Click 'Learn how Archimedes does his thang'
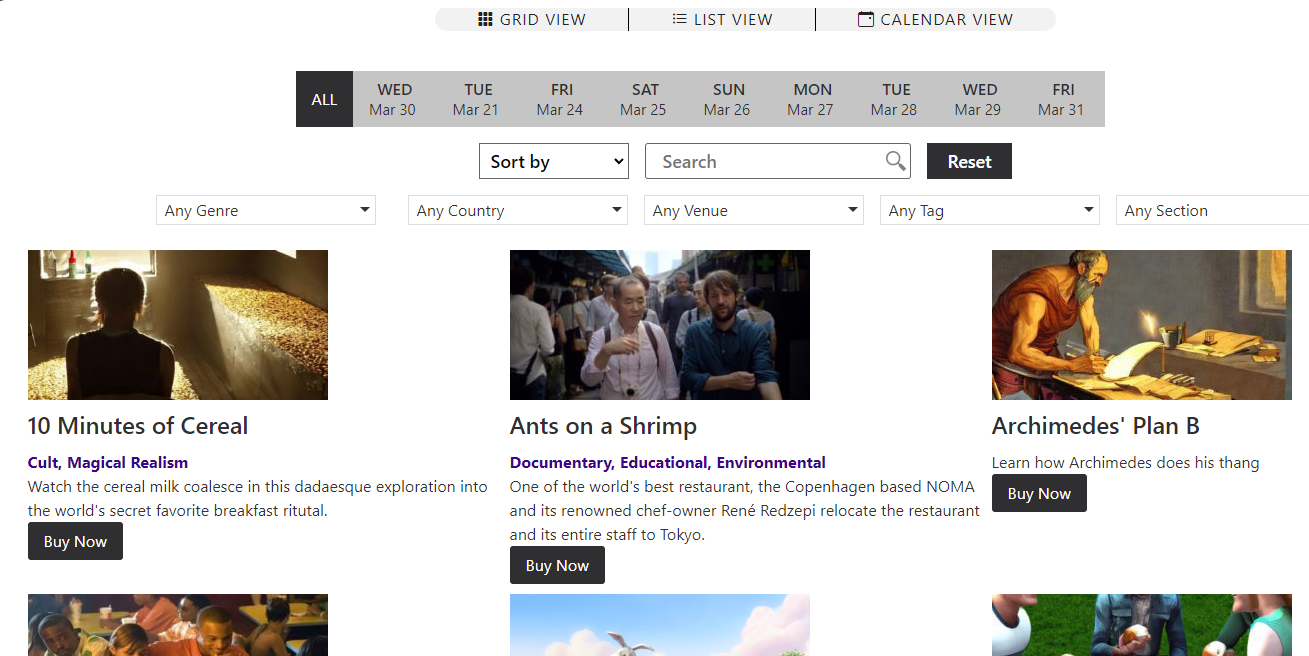The height and width of the screenshot is (656, 1309). (1125, 462)
